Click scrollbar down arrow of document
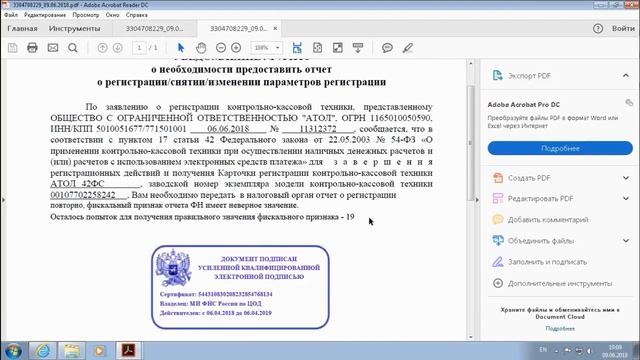The height and width of the screenshot is (360, 640). click(x=471, y=337)
